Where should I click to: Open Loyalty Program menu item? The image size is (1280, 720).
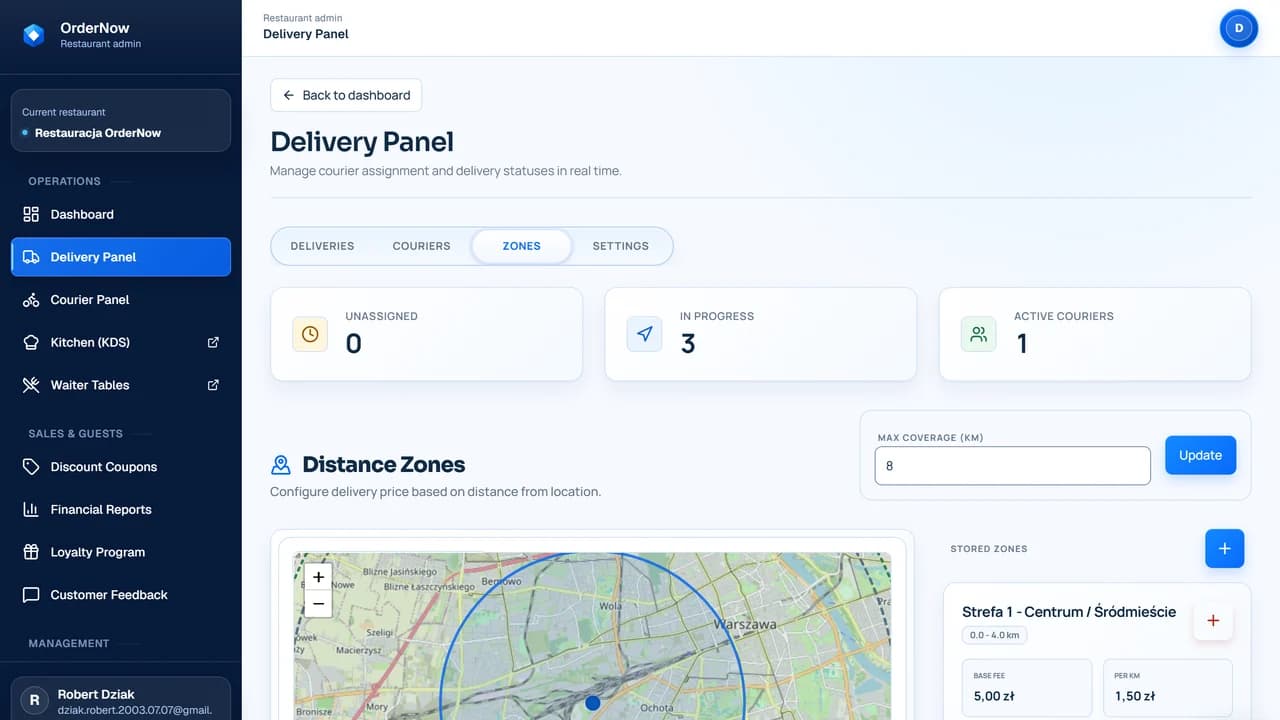coord(121,552)
